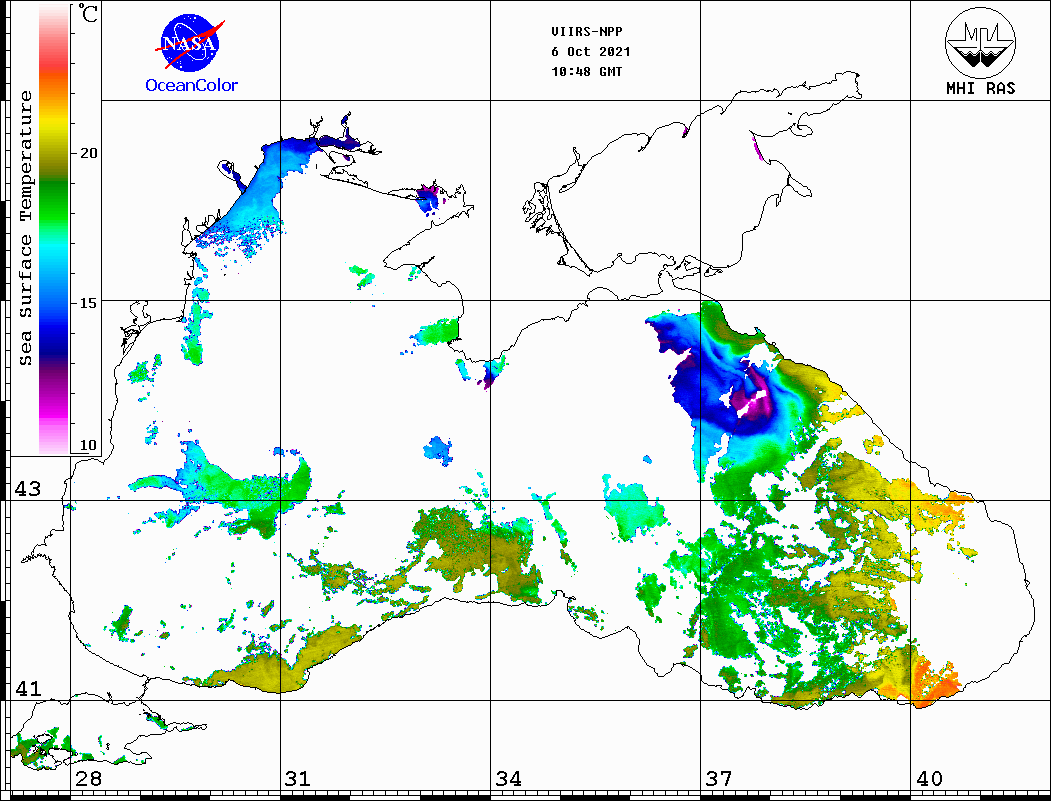Image resolution: width=1051 pixels, height=801 pixels.
Task: Click the longitude label 37
Action: [719, 778]
